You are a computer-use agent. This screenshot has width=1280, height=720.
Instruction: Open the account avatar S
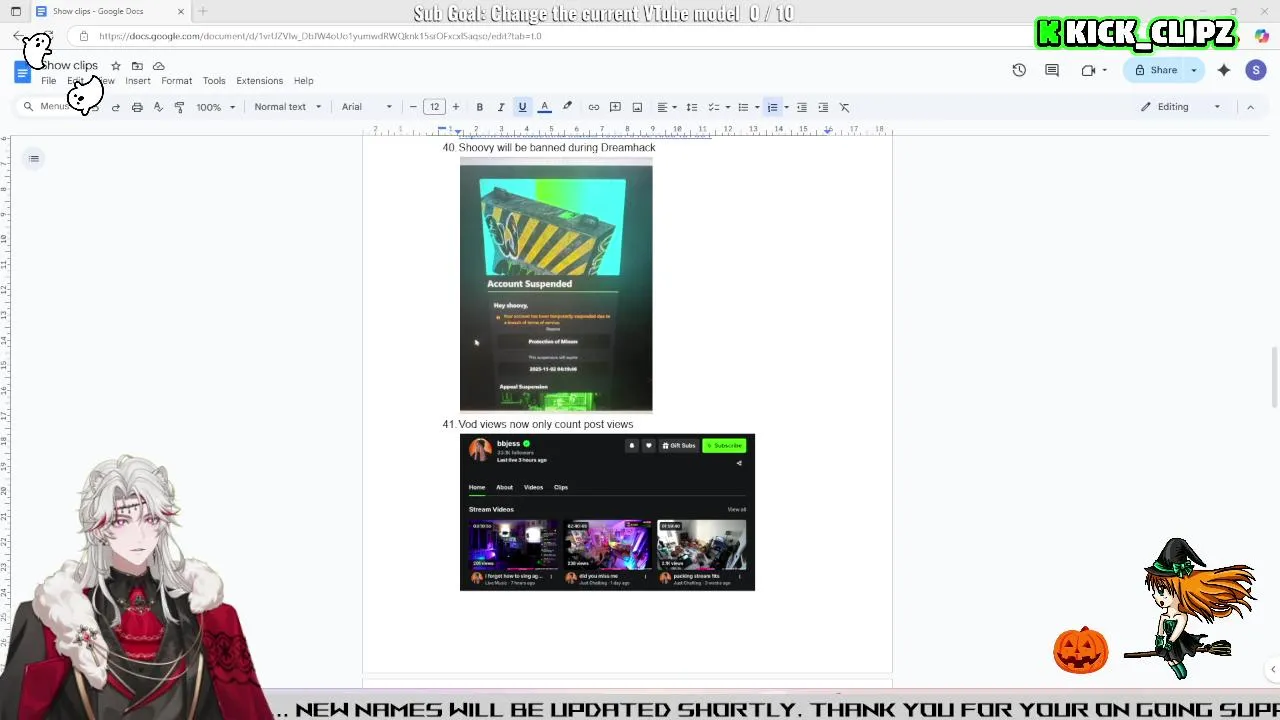[1256, 70]
